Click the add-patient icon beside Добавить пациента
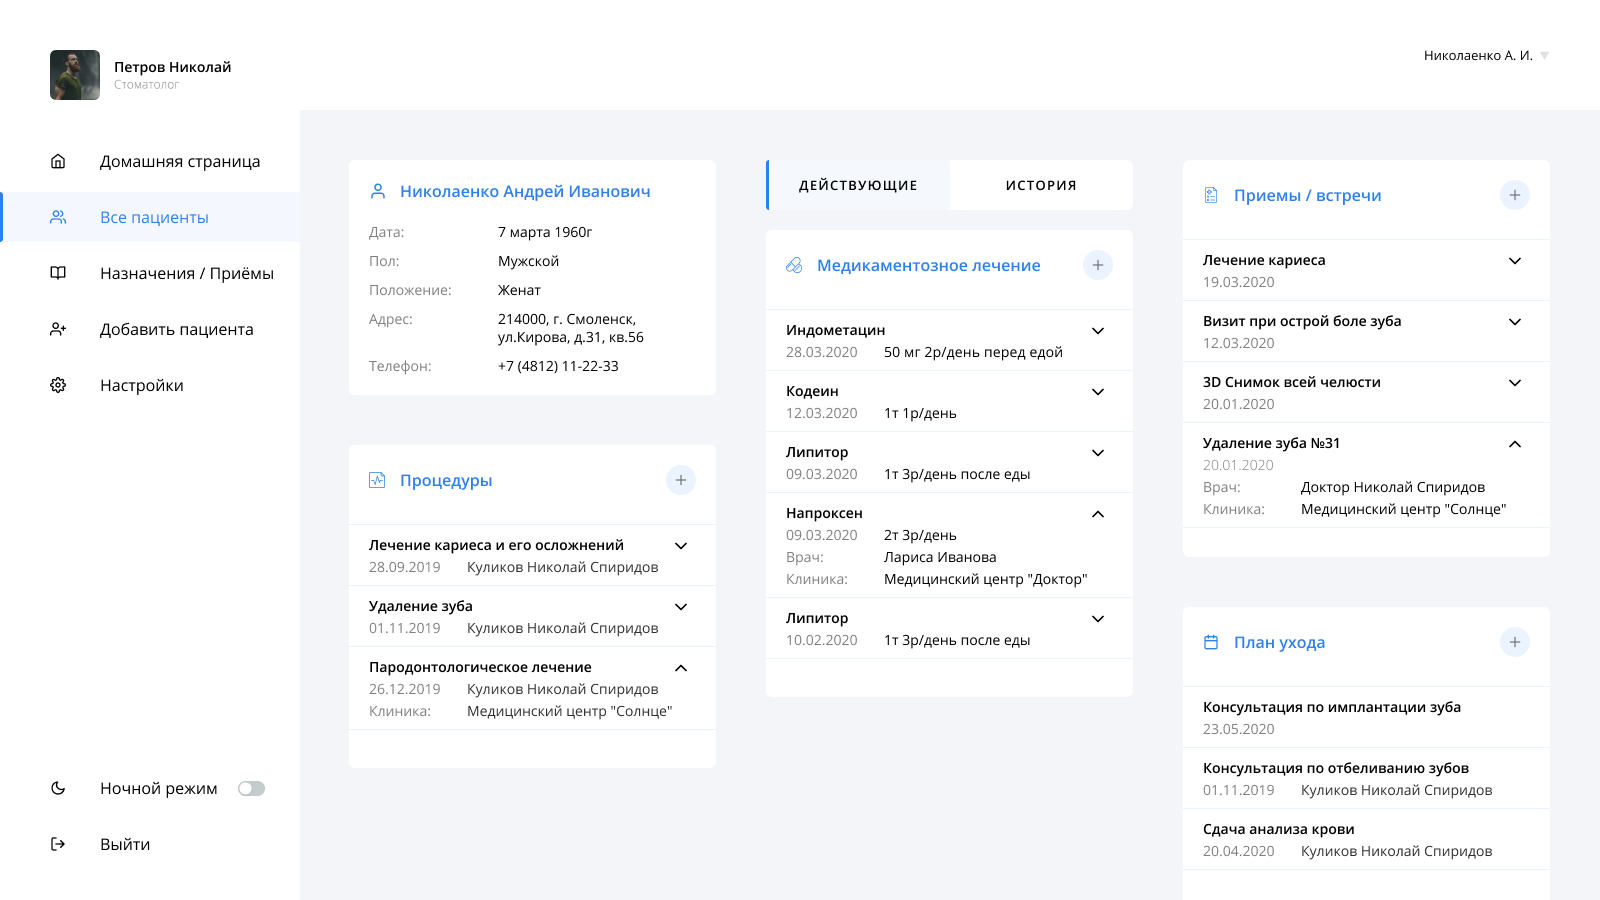1600x900 pixels. (x=58, y=329)
